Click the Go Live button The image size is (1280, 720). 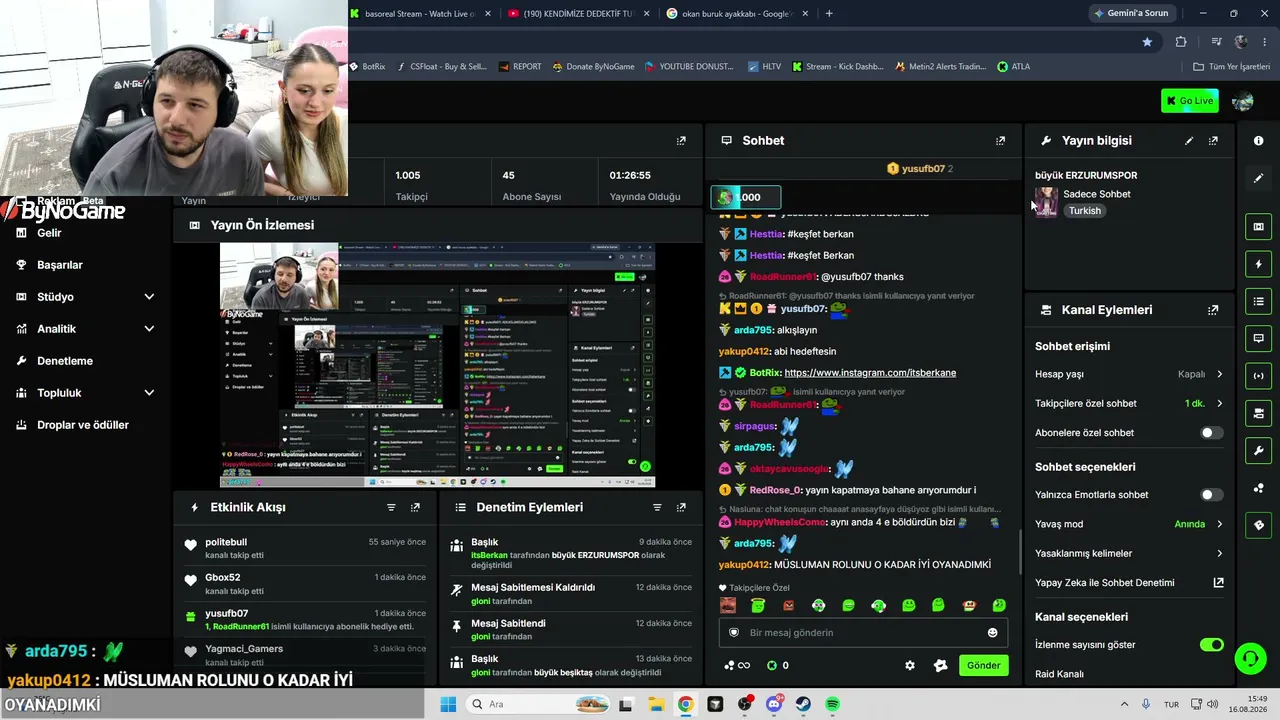tap(1190, 101)
